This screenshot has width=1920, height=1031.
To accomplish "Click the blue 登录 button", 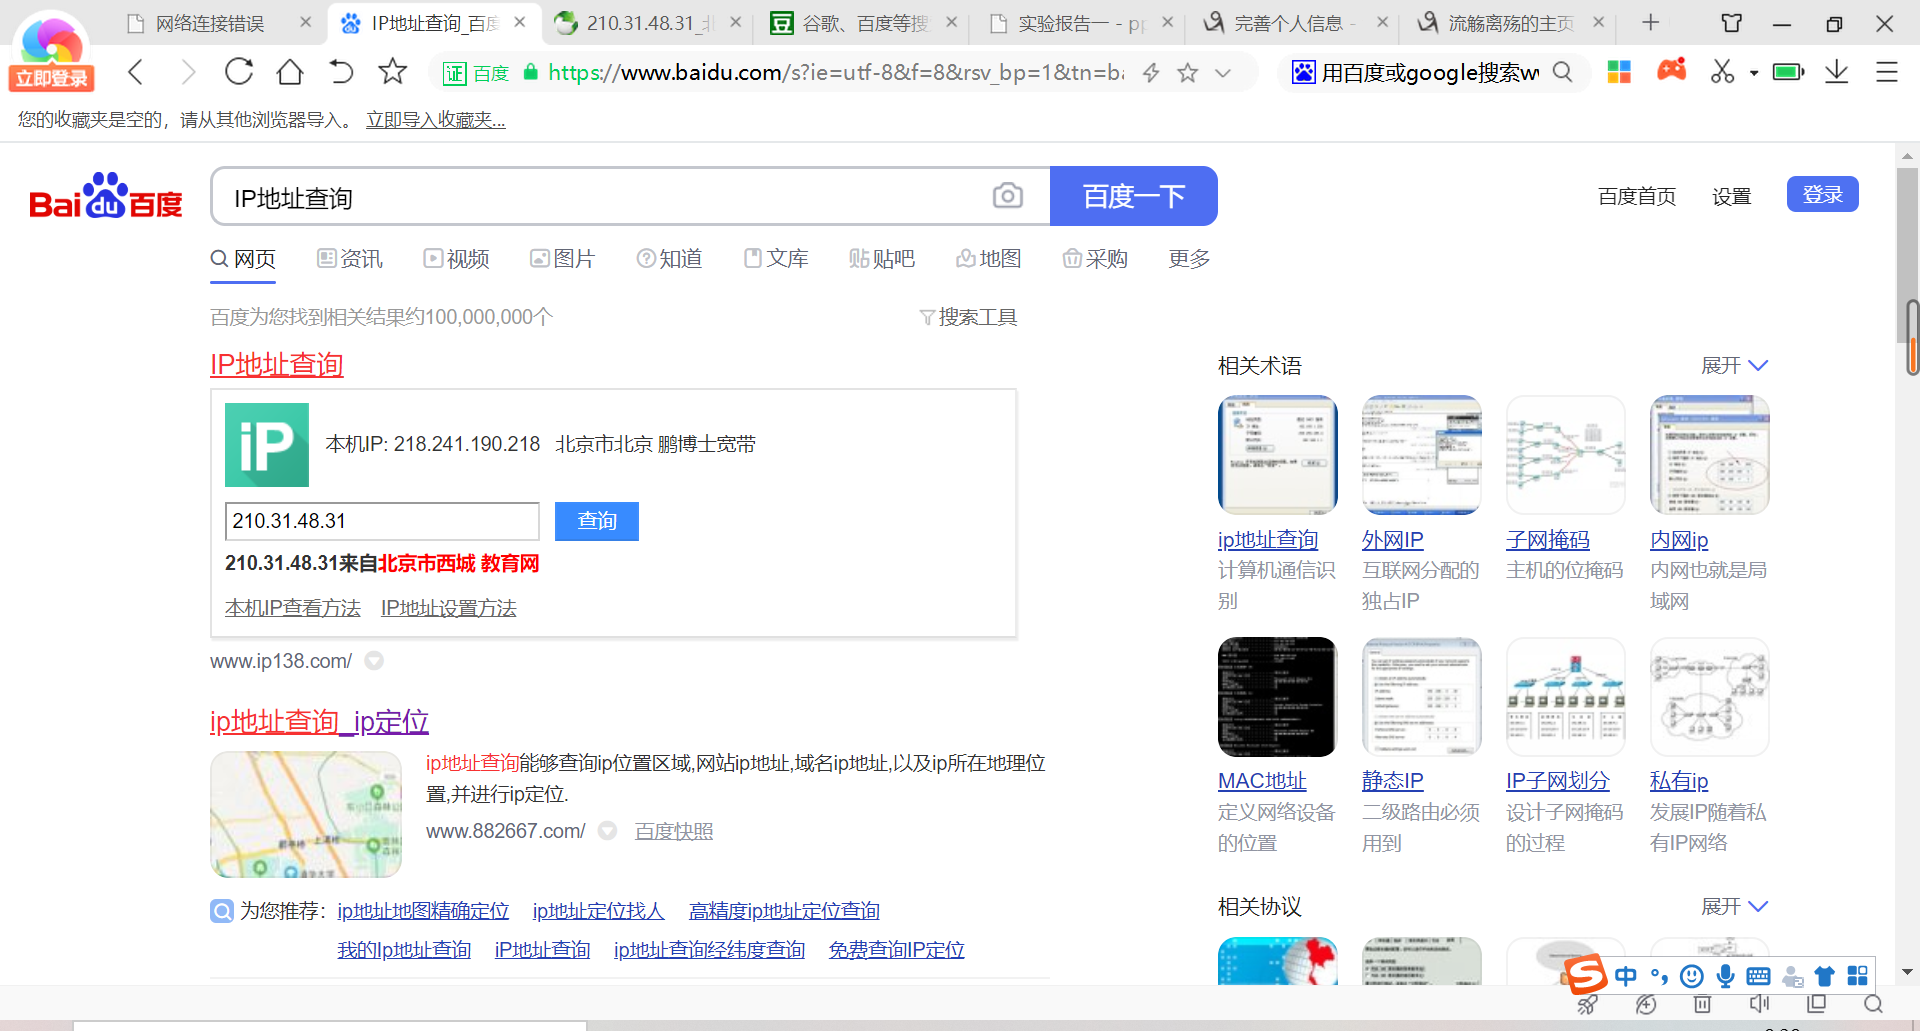I will pos(1822,194).
